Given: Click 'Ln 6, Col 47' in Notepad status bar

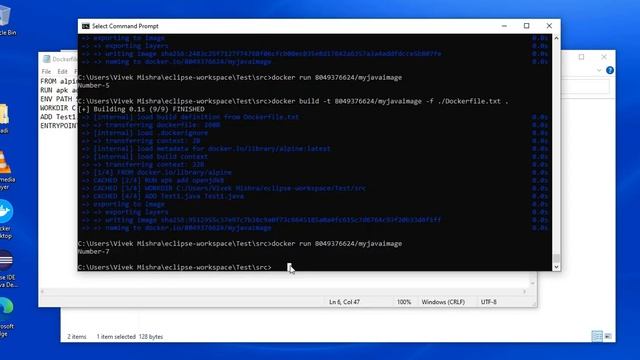Looking at the screenshot, I should tap(344, 302).
